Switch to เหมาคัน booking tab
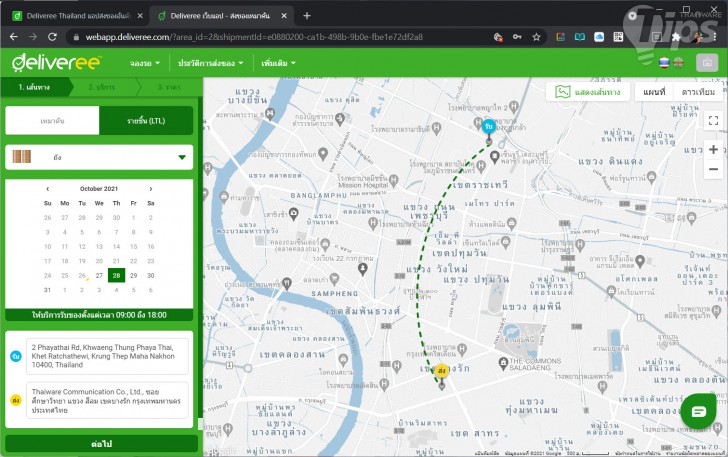The image size is (728, 457). coord(52,121)
